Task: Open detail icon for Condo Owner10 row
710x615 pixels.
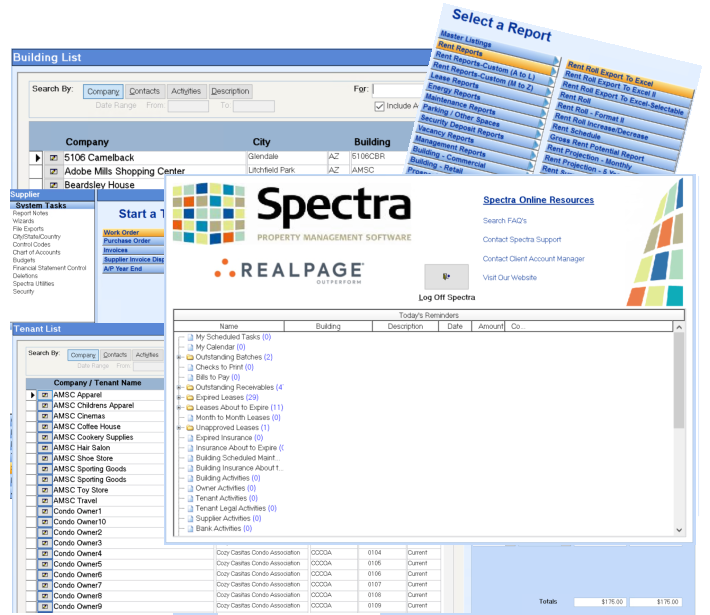Action: tap(45, 522)
